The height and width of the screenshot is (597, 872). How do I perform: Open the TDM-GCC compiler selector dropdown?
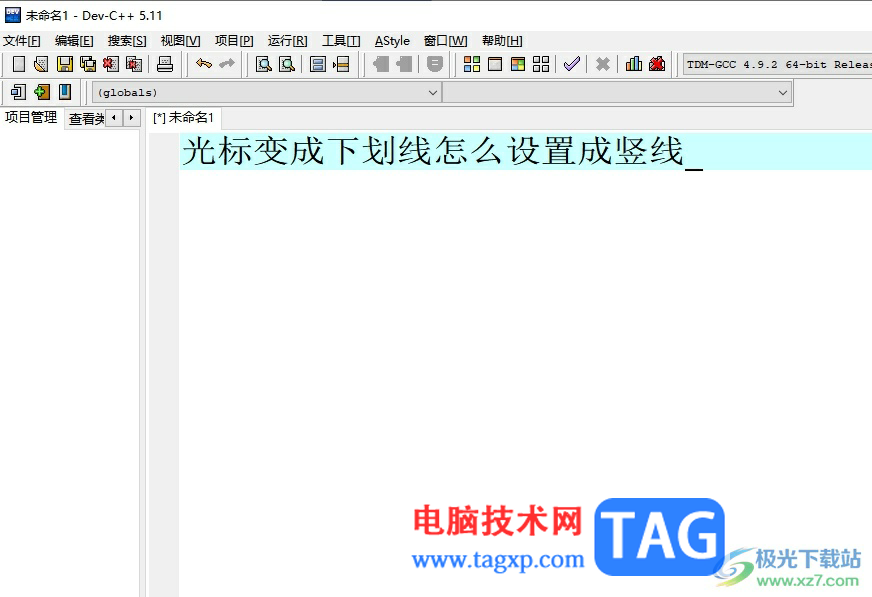(777, 64)
